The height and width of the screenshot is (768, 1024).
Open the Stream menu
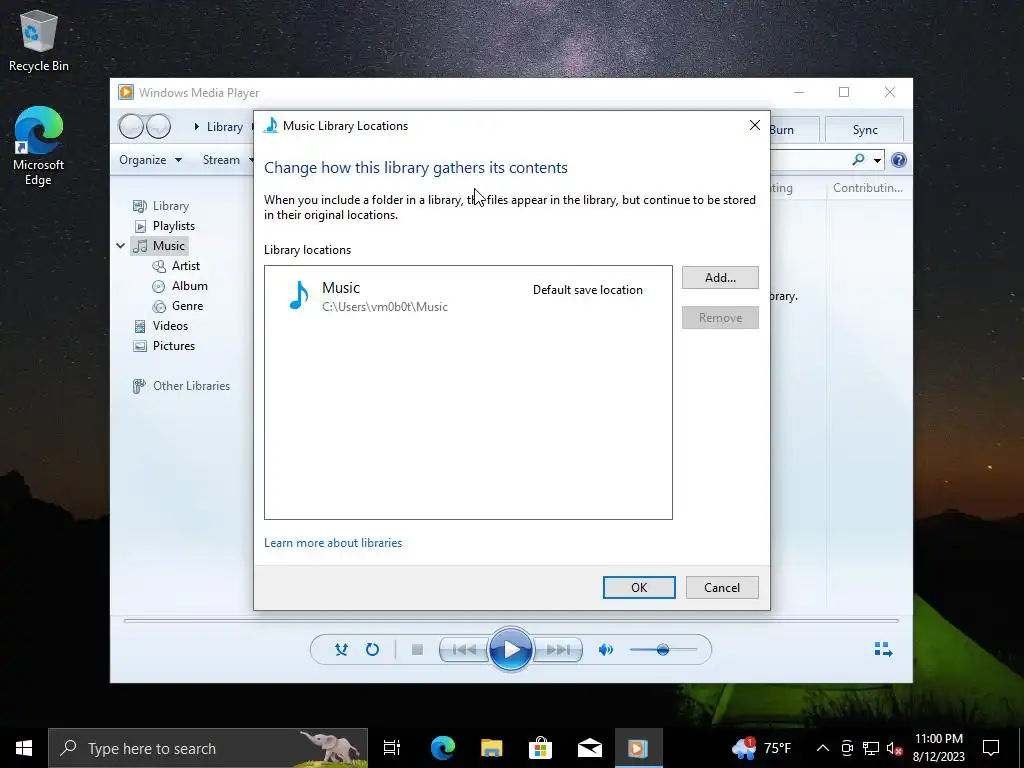227,160
